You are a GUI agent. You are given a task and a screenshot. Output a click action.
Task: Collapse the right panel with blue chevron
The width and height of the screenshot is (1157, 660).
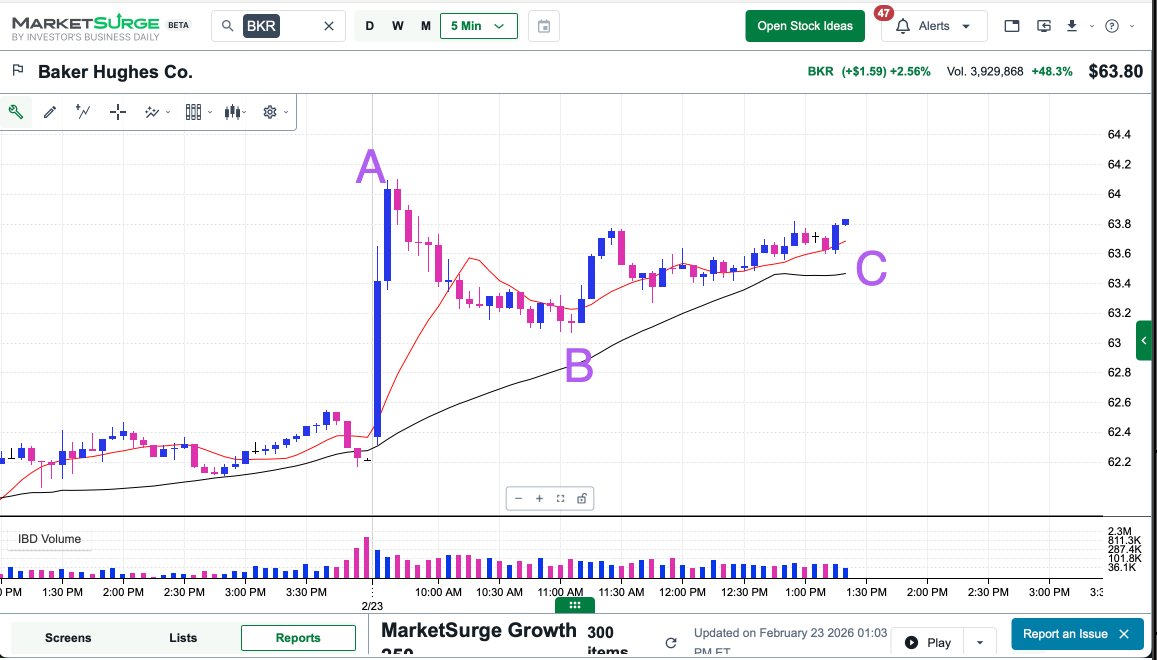coord(1146,340)
